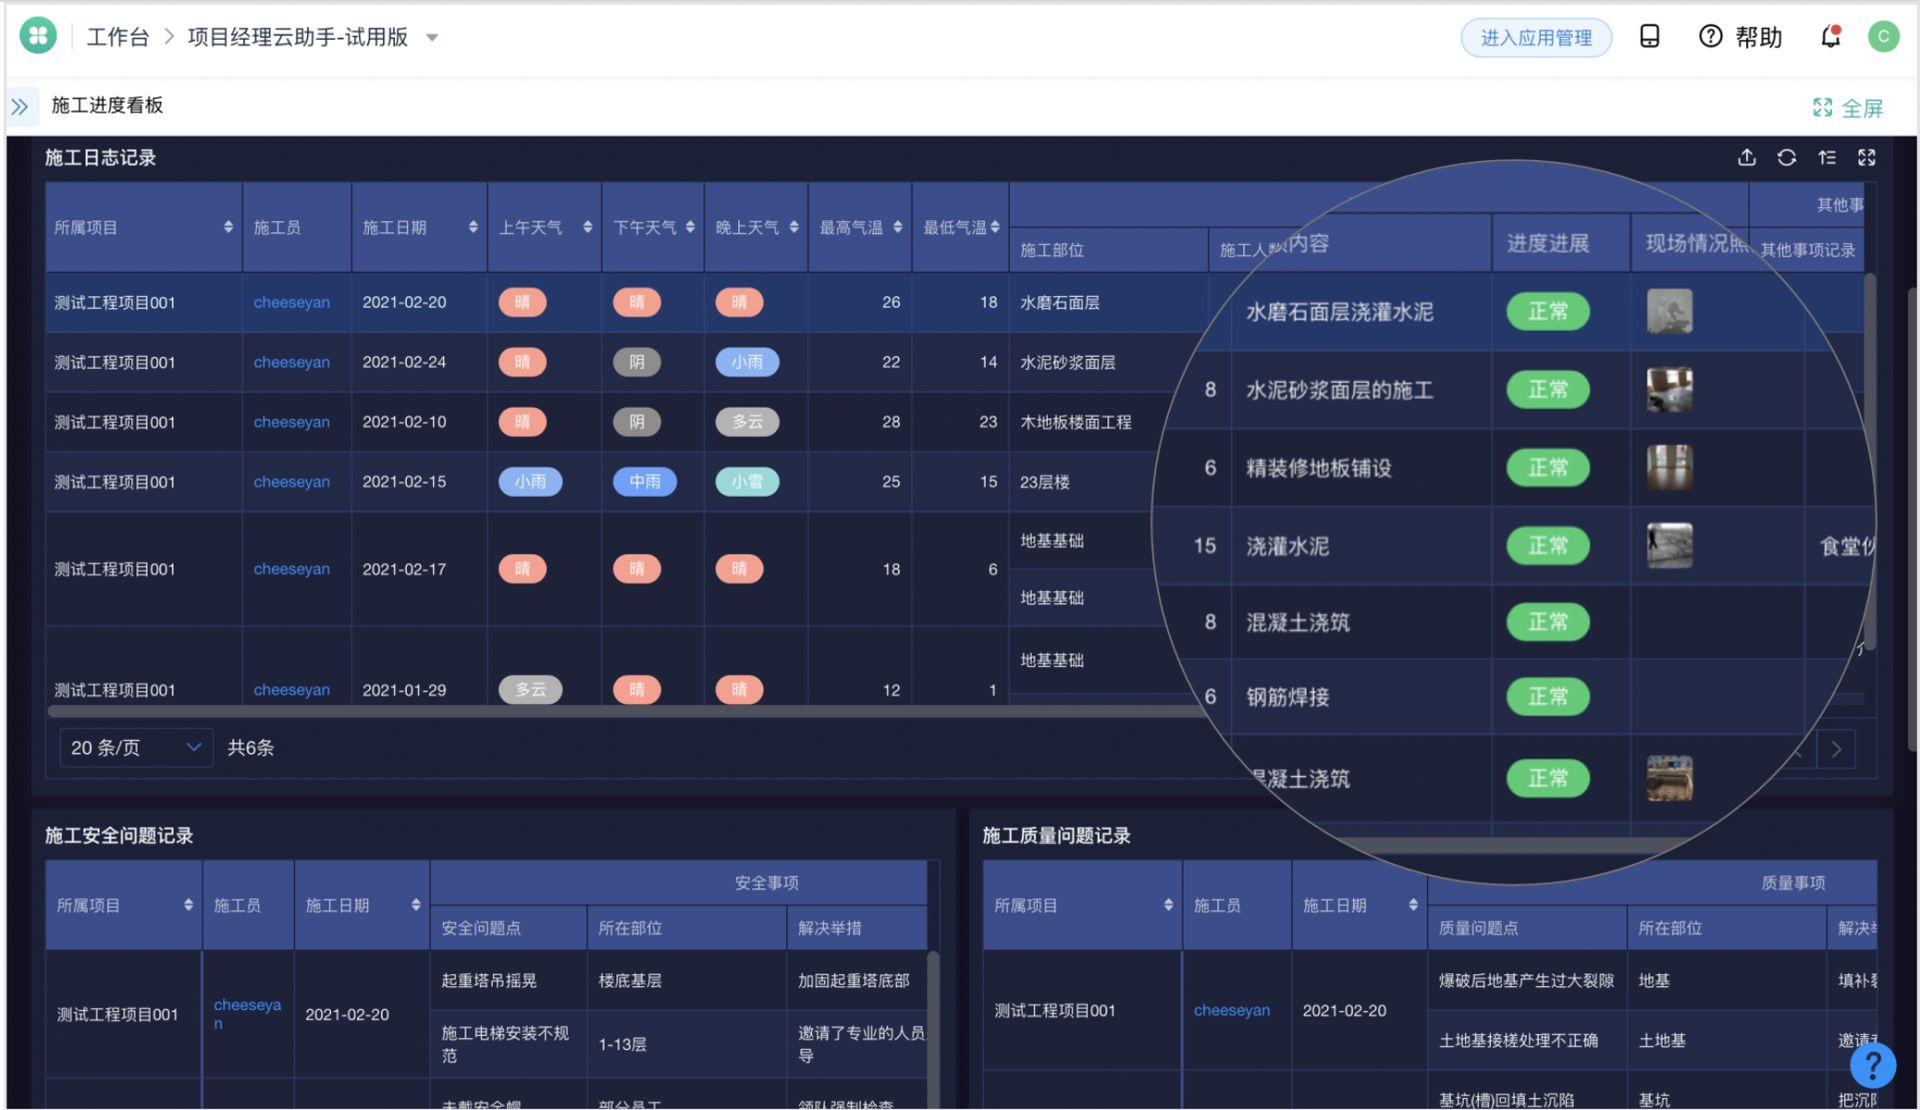
Task: Sort by 晚上天气 column
Action: 794,227
